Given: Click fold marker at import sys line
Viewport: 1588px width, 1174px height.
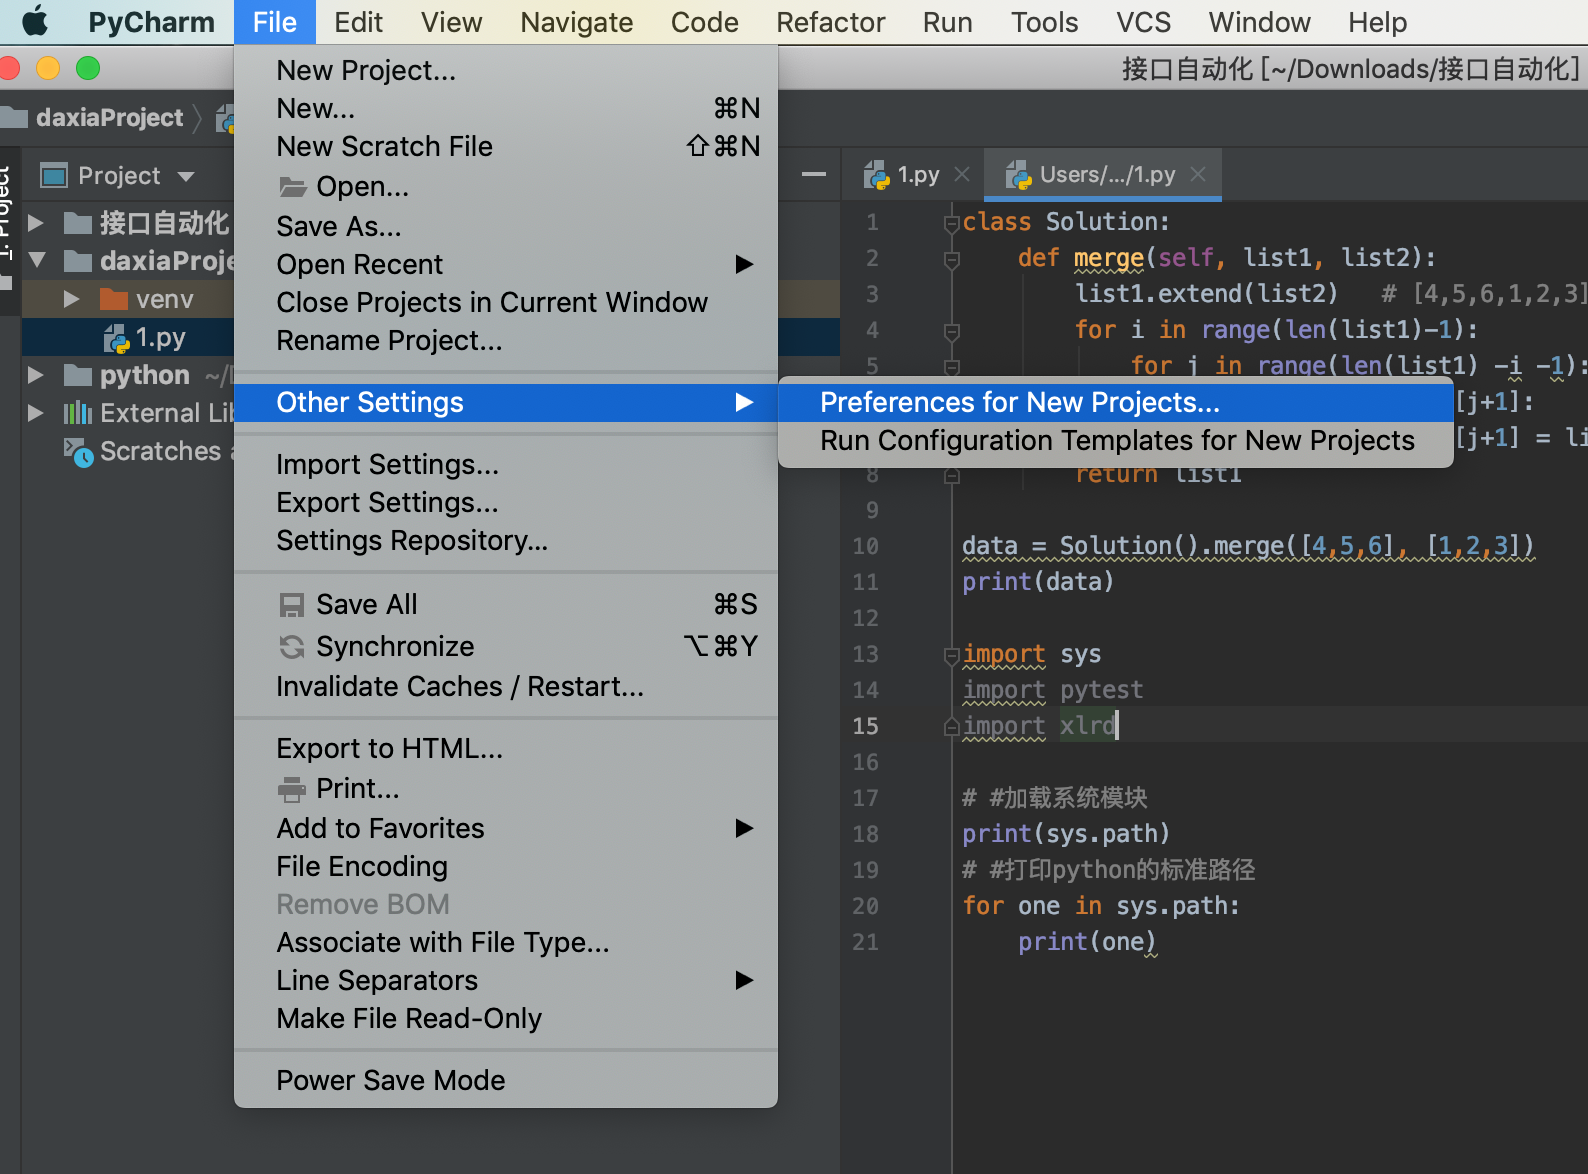Looking at the screenshot, I should click(952, 655).
